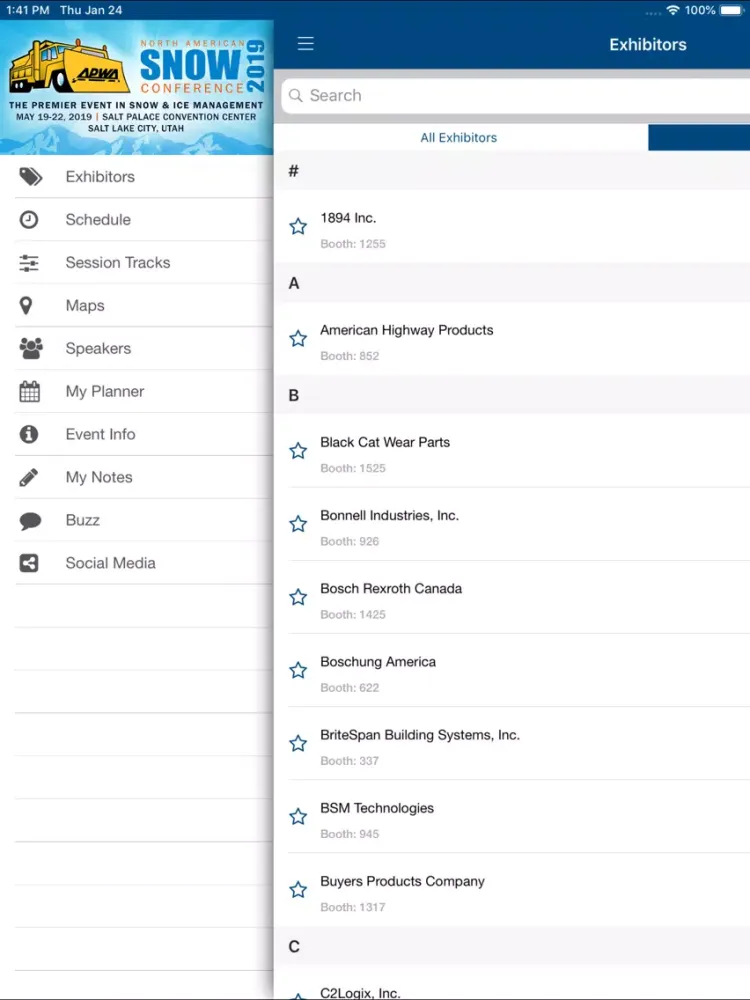
Task: Tap Booth: 1425 text
Action: tap(353, 615)
